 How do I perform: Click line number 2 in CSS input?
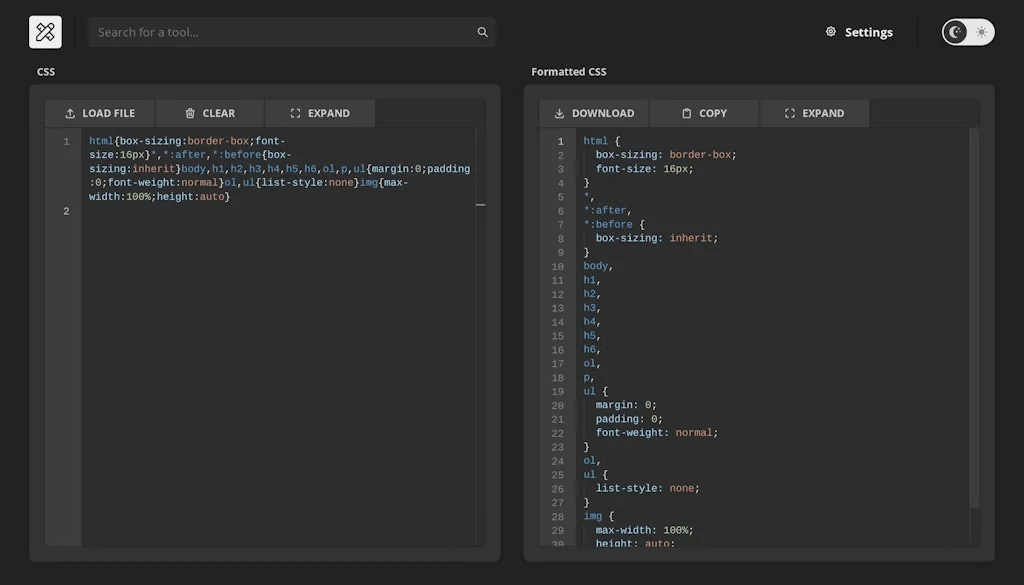pyautogui.click(x=66, y=211)
